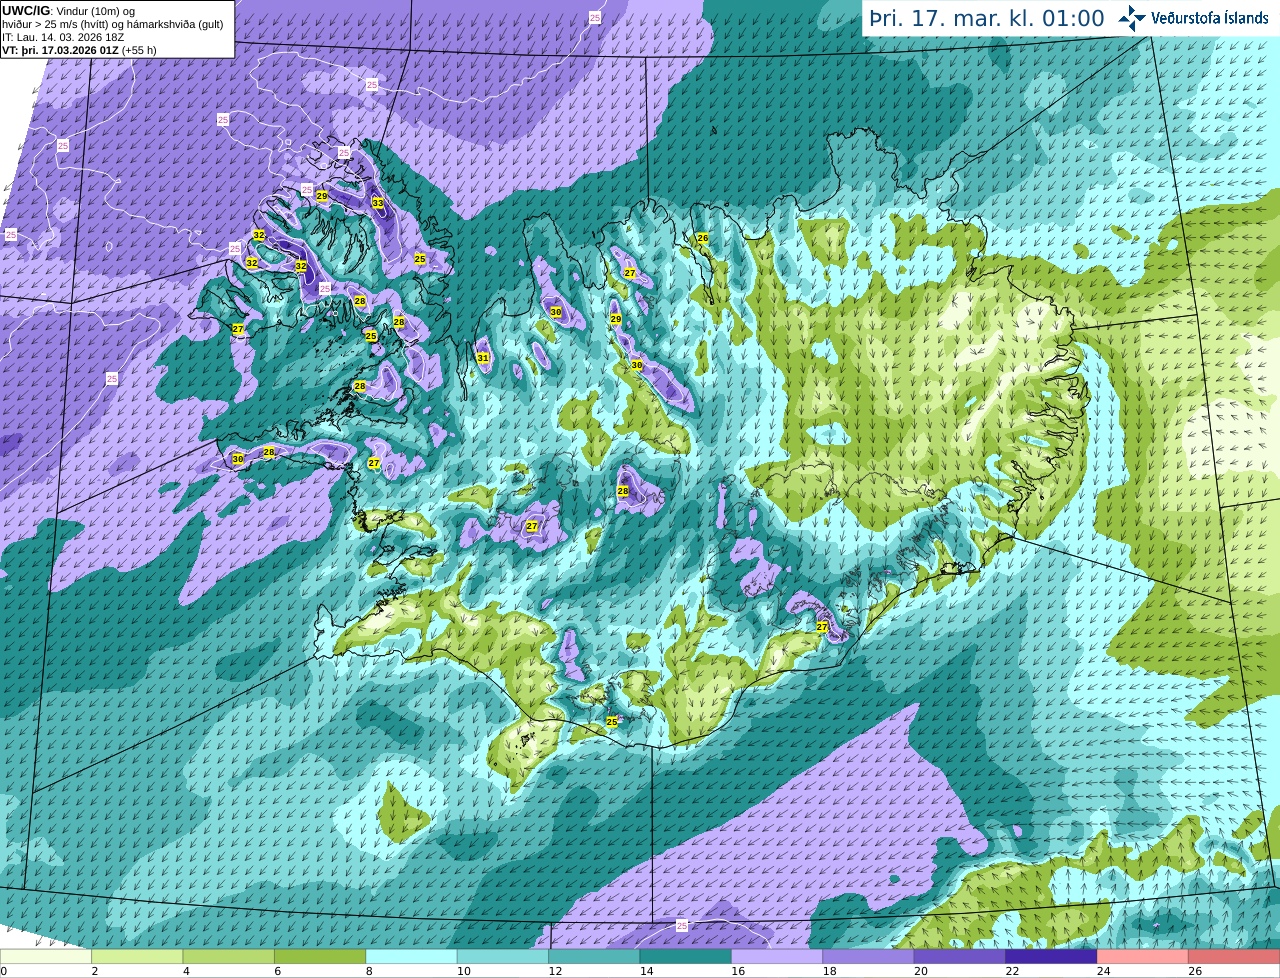This screenshot has height=978, width=1280.
Task: Pick the 8–10 m/s light cyan swatch
Action: 412,957
